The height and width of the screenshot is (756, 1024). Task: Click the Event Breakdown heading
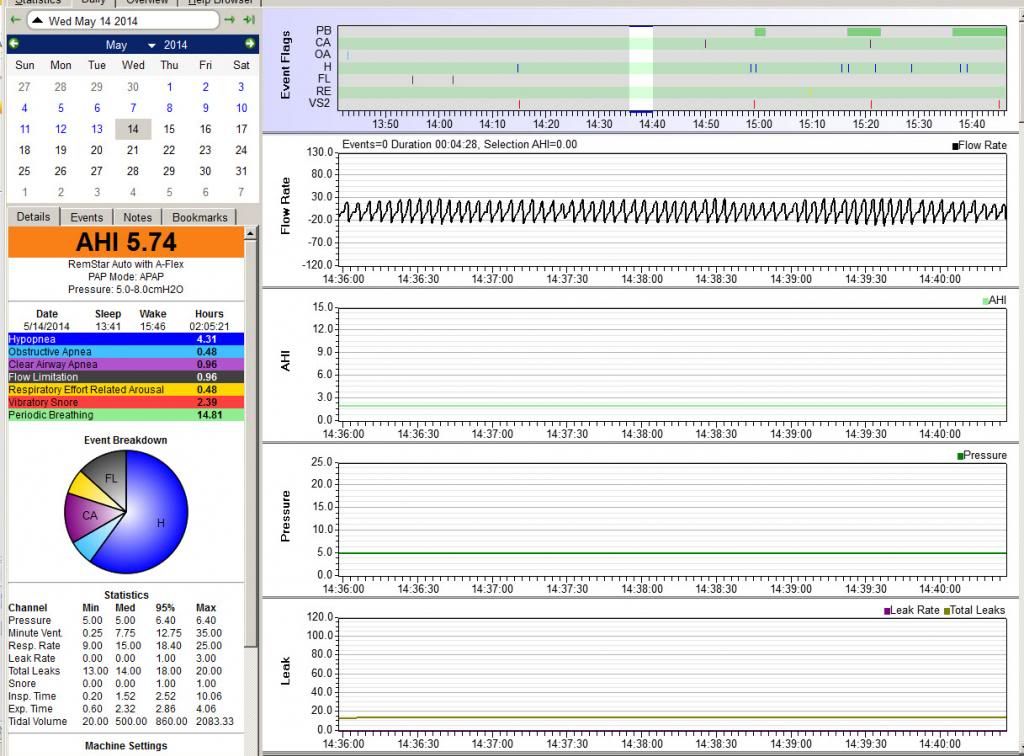(125, 440)
